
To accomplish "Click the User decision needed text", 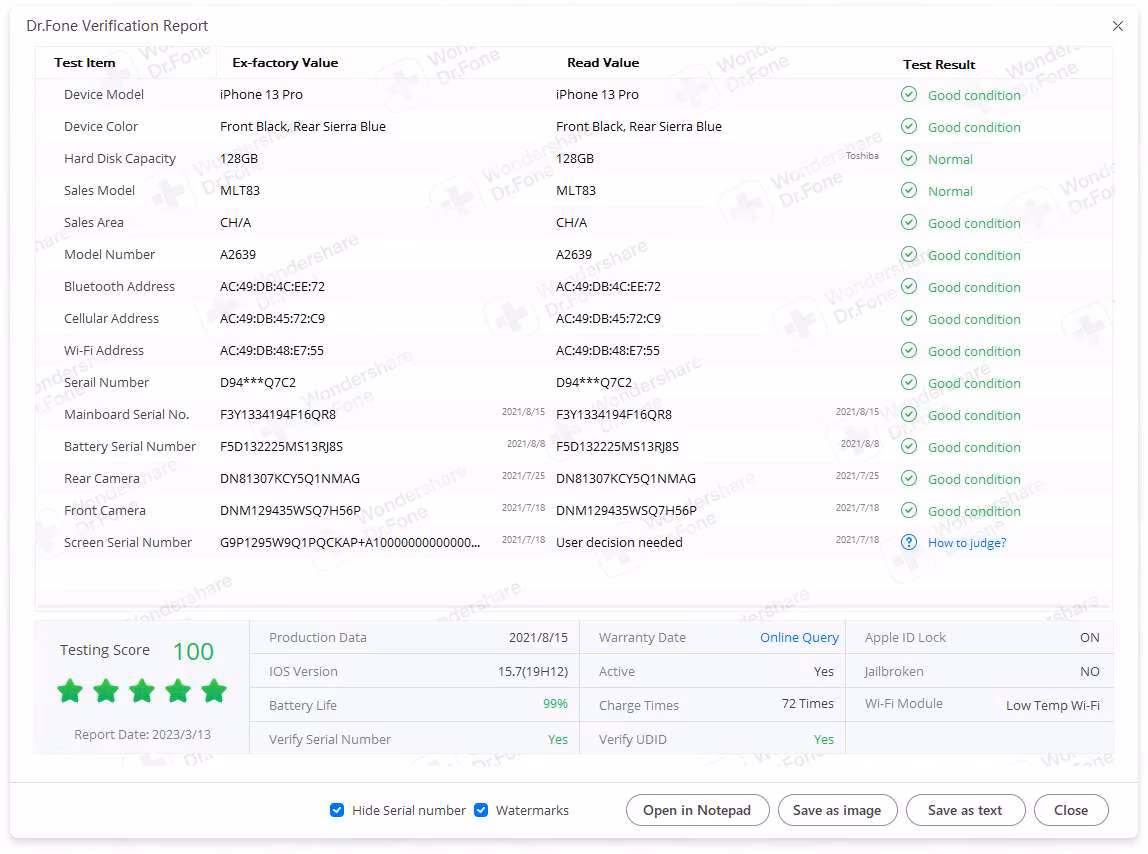I will point(619,543).
